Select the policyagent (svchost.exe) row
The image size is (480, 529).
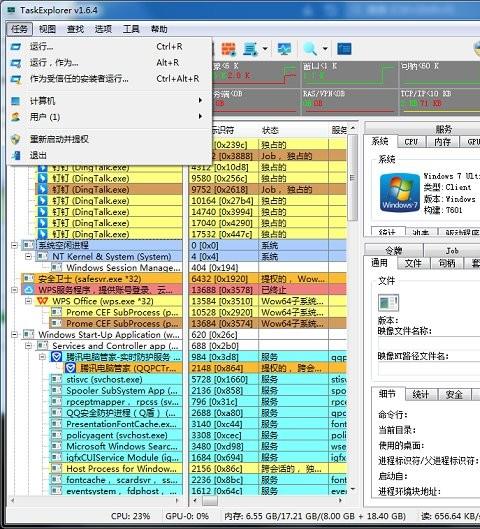(116, 435)
